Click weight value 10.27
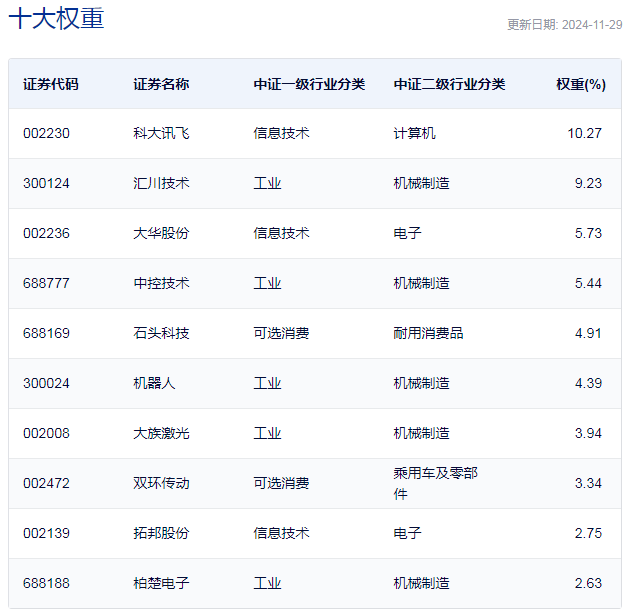 click(x=584, y=133)
